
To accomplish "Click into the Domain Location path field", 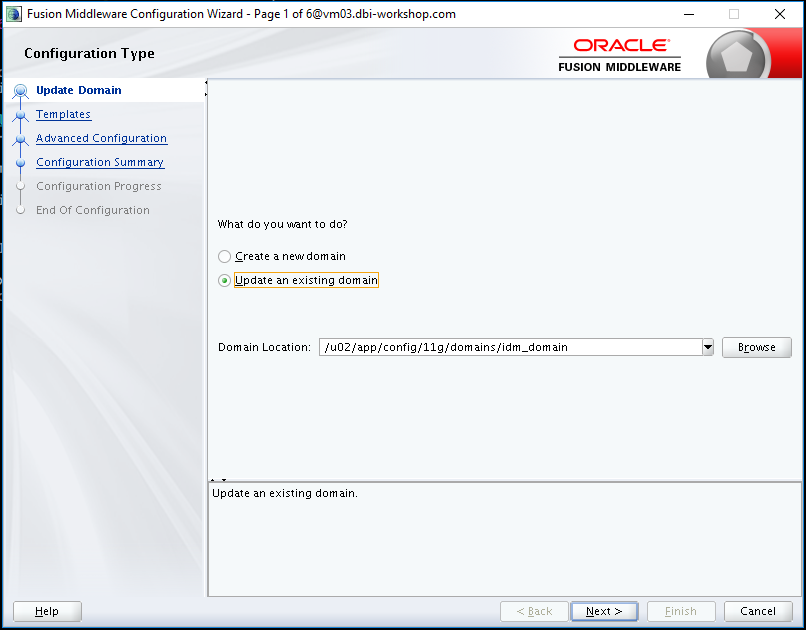I will 510,347.
